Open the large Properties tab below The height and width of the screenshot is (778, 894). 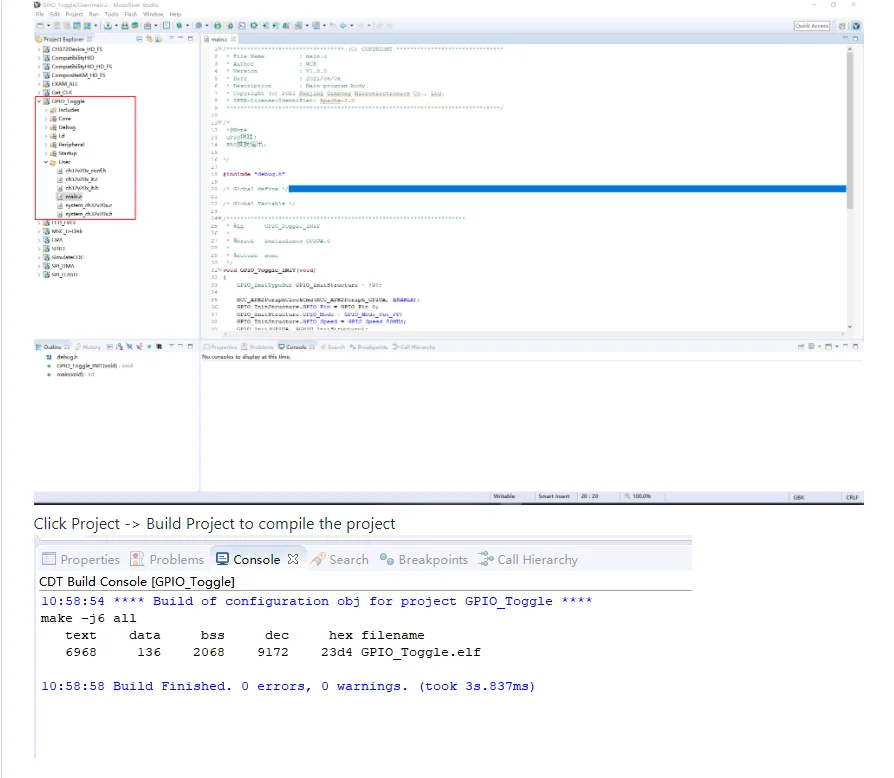81,560
